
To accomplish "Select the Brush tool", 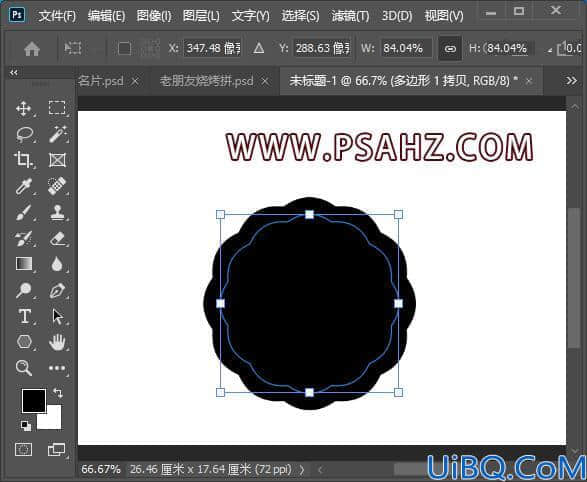I will 24,213.
